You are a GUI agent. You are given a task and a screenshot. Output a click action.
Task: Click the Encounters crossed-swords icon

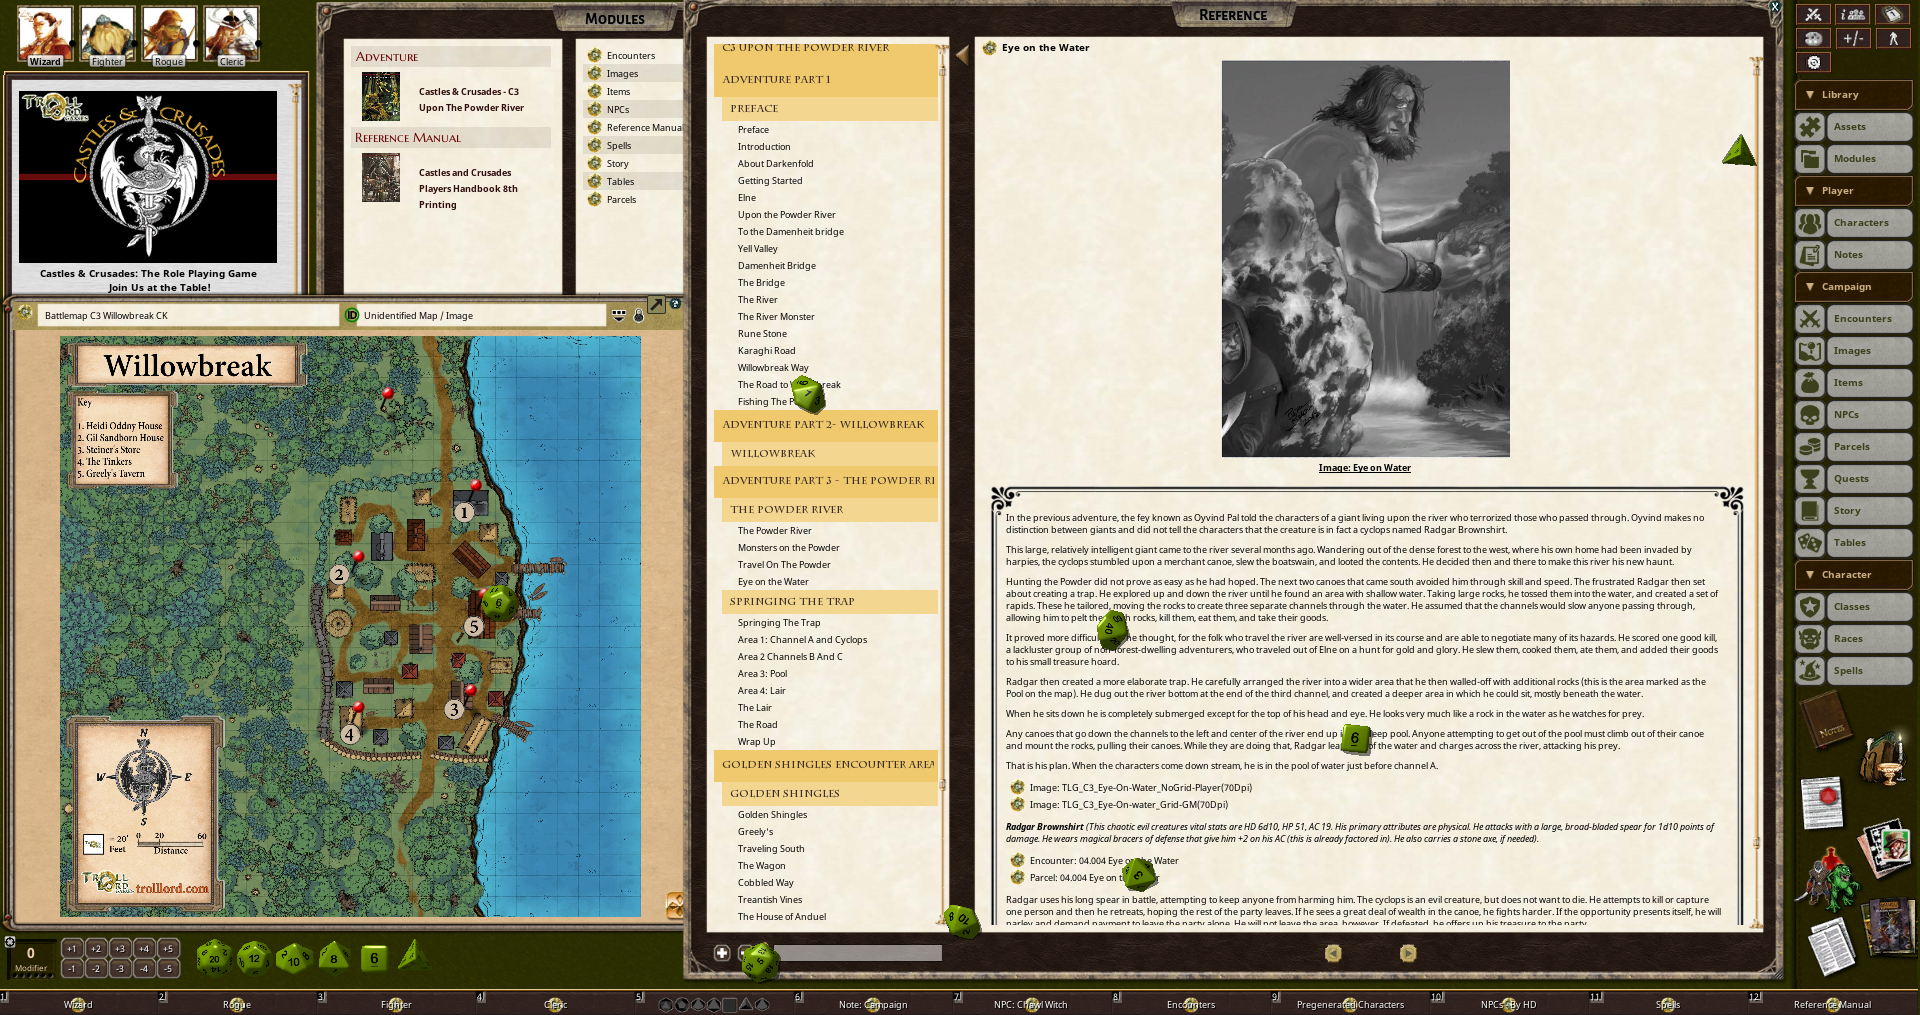click(x=1810, y=319)
